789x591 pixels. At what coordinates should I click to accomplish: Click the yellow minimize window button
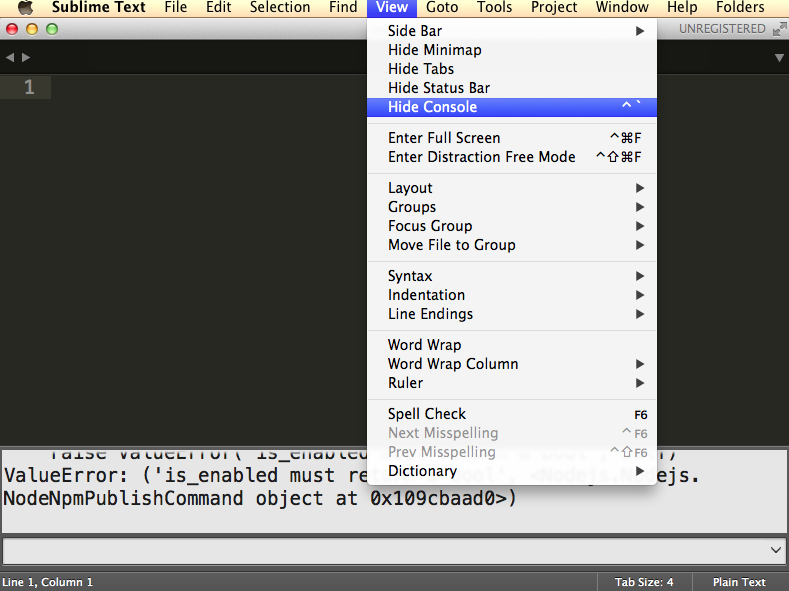coord(32,29)
